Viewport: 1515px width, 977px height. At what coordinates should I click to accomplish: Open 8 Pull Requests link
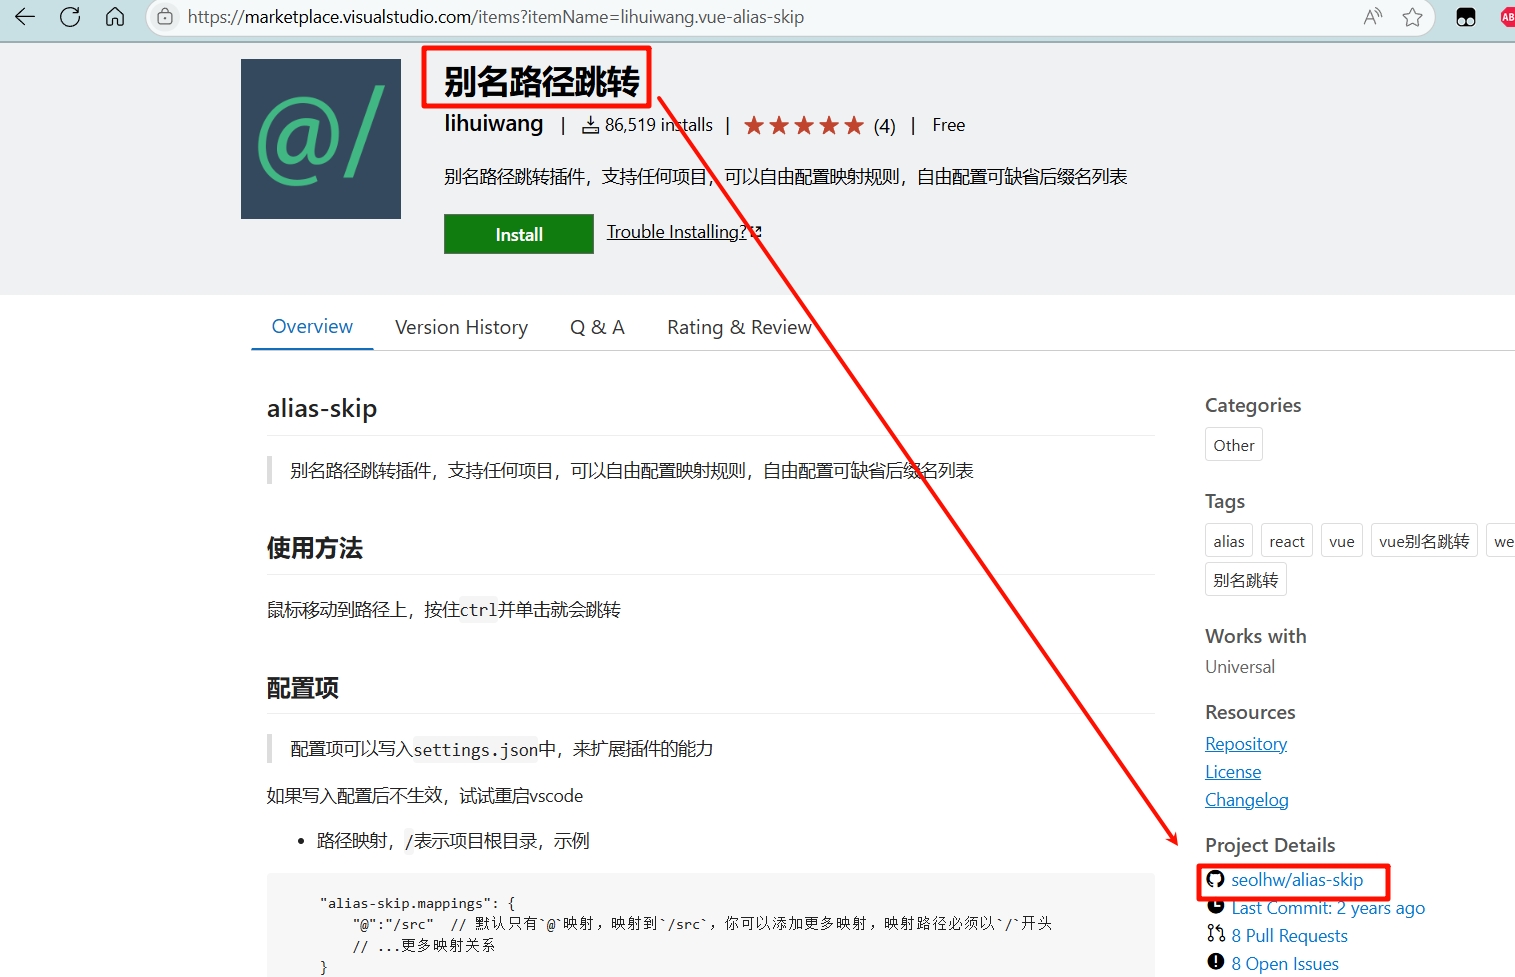click(1289, 936)
